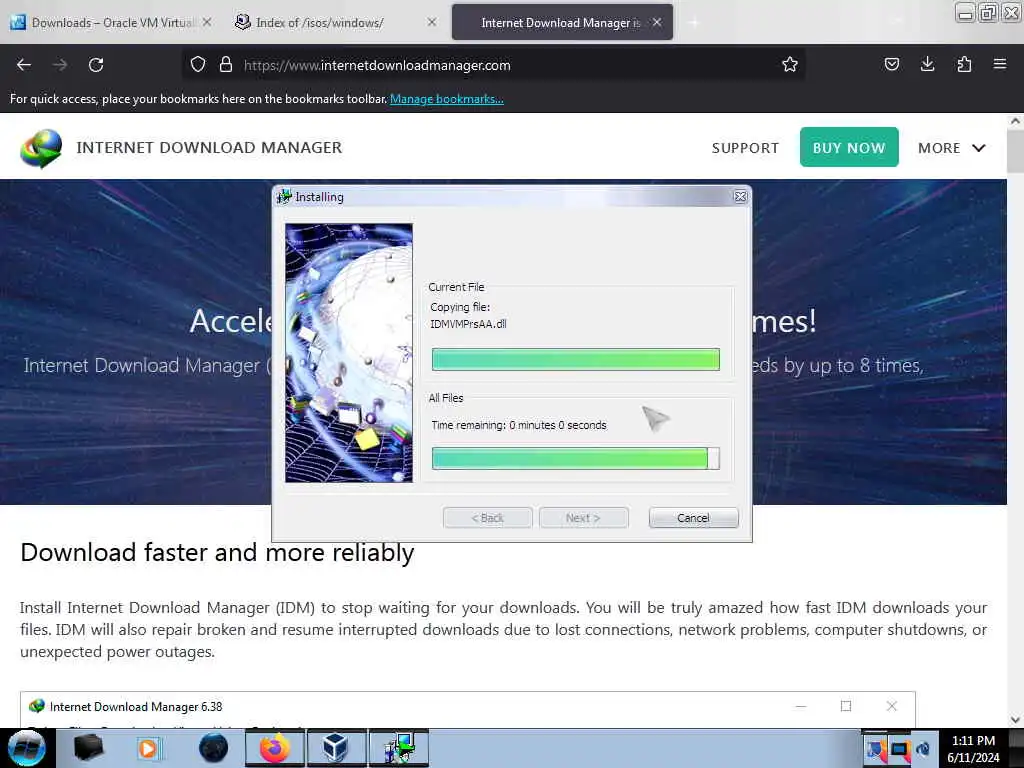Screen dimensions: 1024x768
Task: Click the installer globe artwork image
Action: pyautogui.click(x=349, y=353)
